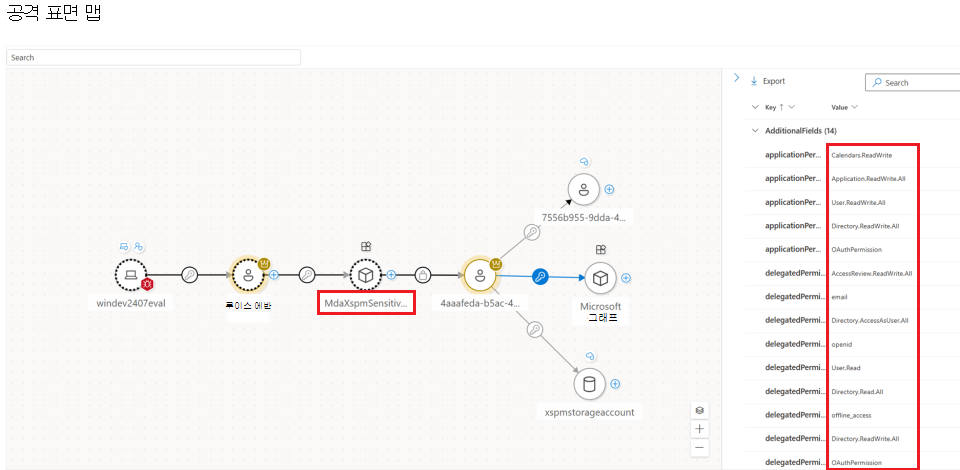Expand the plus button beside 루이스 user node
This screenshot has width=960, height=470.
(x=274, y=275)
